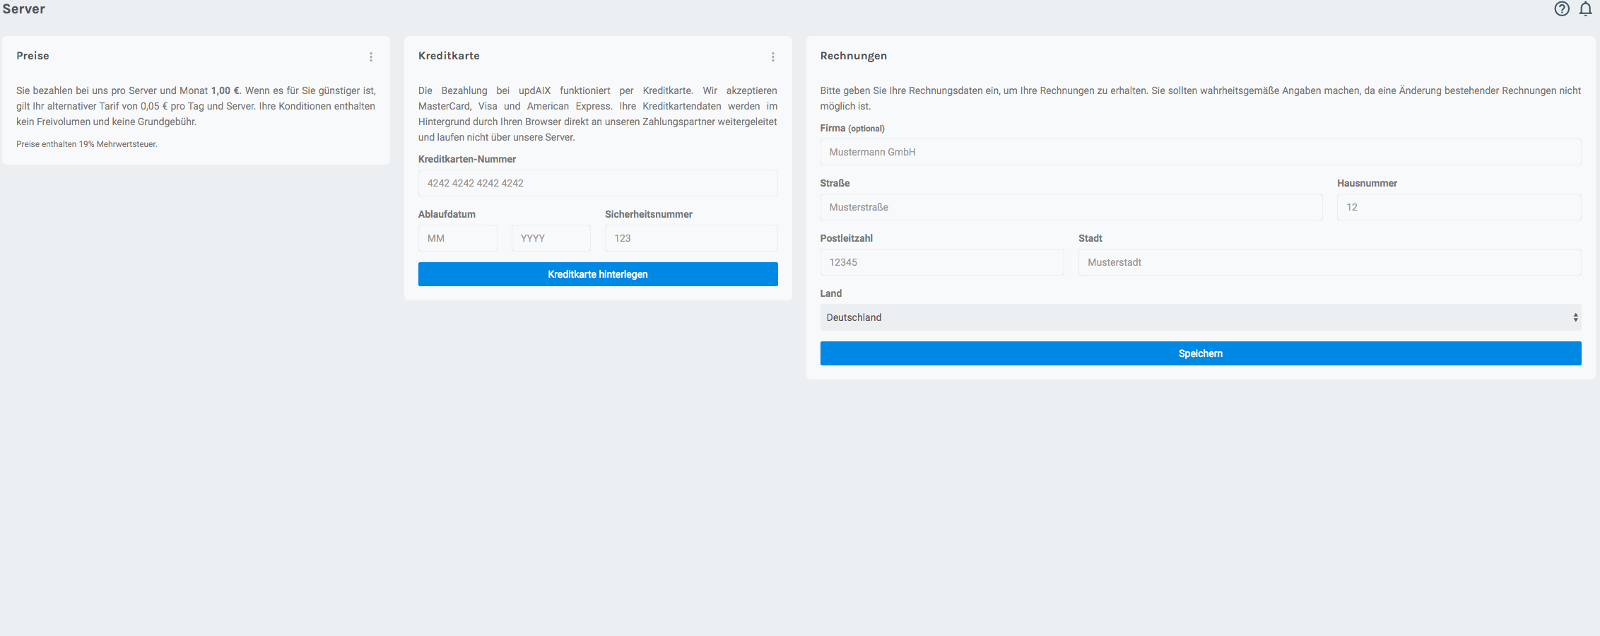
Task: Open the help question mark icon
Action: (x=1562, y=9)
